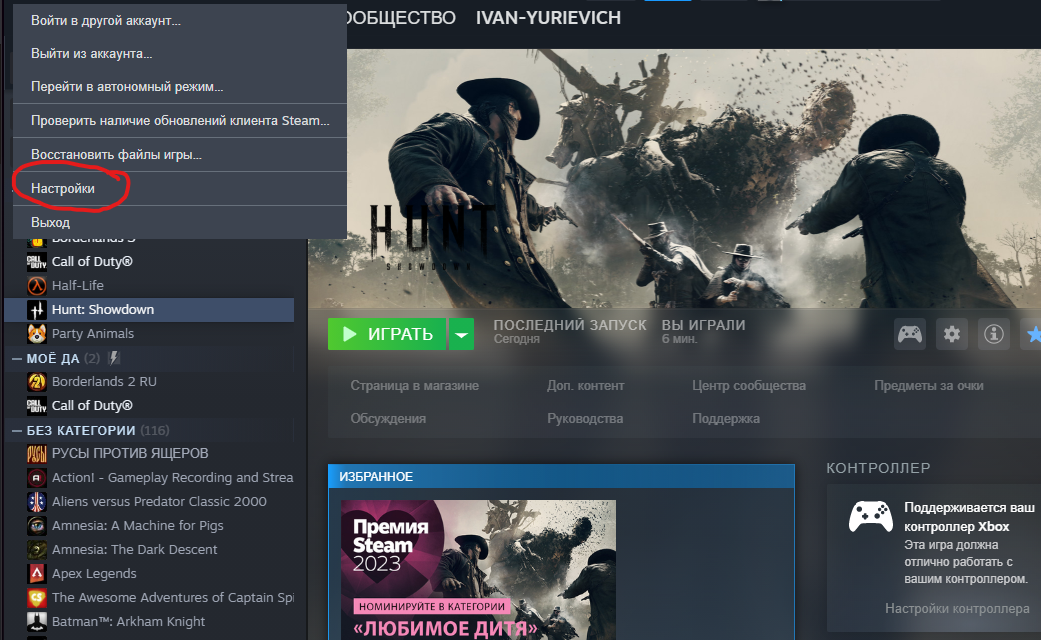Open controller settings gamepad icon button
This screenshot has height=640, width=1041.
(x=910, y=334)
